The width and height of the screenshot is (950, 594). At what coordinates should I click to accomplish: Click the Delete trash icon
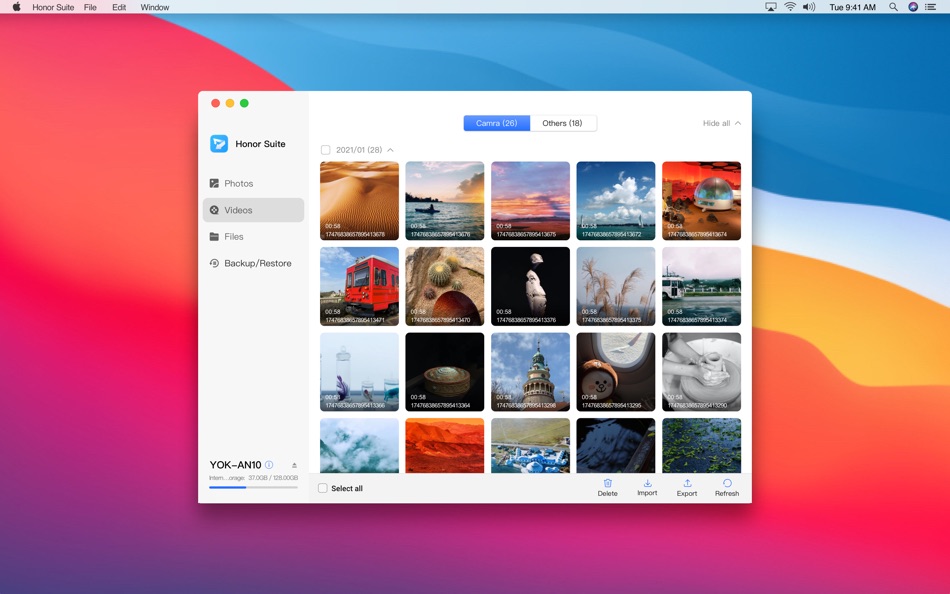607,485
